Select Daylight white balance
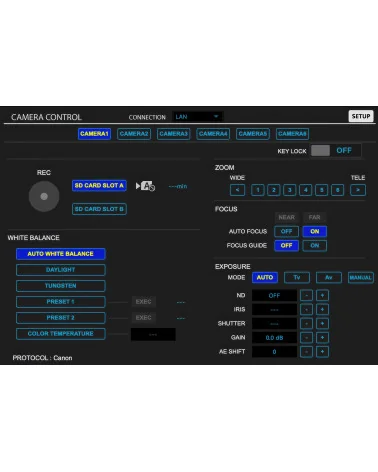Image resolution: width=378 pixels, height=472 pixels. [x=61, y=270]
